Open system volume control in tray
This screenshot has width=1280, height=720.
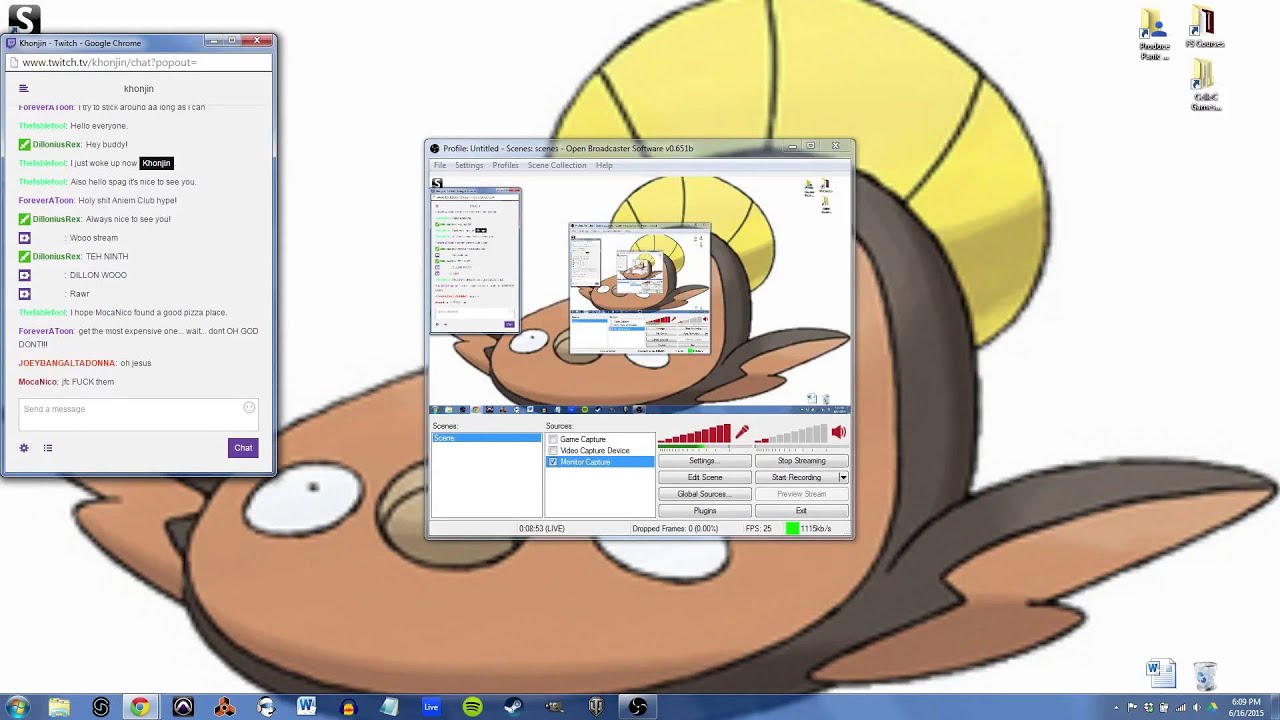[x=1198, y=707]
